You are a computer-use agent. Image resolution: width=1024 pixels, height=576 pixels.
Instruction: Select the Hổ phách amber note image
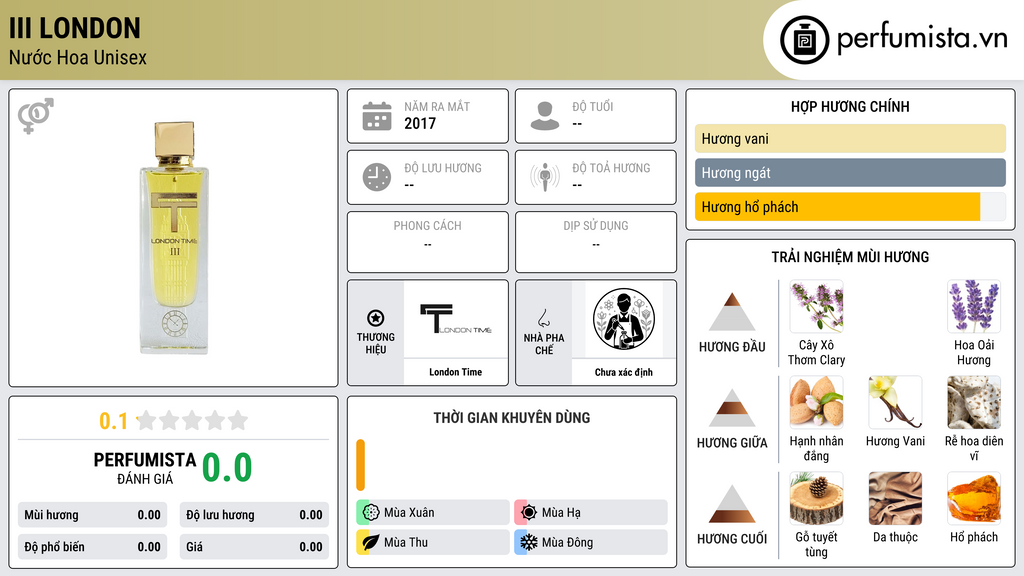(x=974, y=498)
